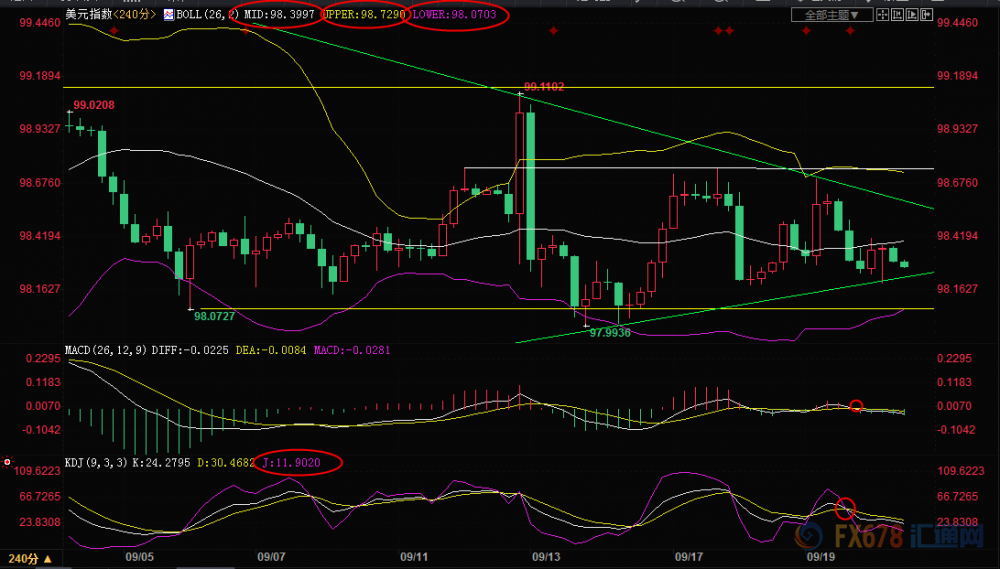Viewport: 1000px width, 569px height.
Task: Click the red circle icon beside KDJ label
Action: (x=7, y=461)
